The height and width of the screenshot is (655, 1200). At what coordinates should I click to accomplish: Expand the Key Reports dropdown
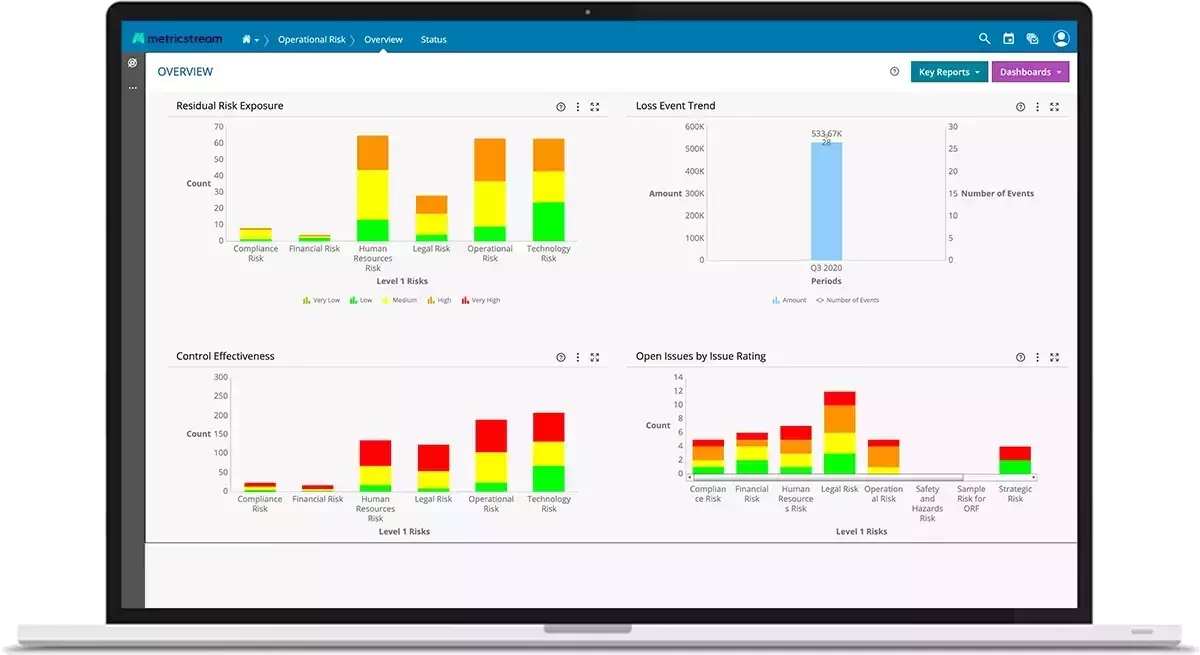[949, 72]
